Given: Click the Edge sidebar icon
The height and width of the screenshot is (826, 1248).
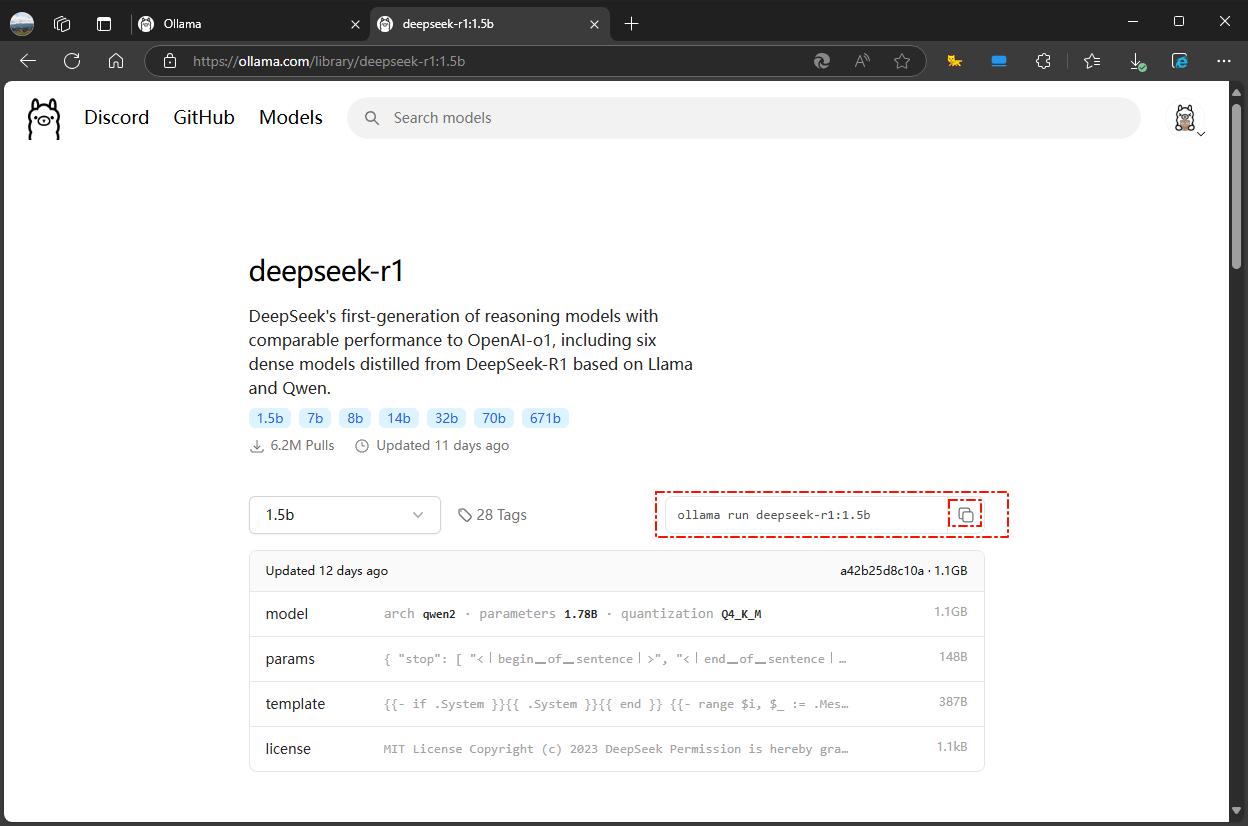Looking at the screenshot, I should click(1180, 61).
